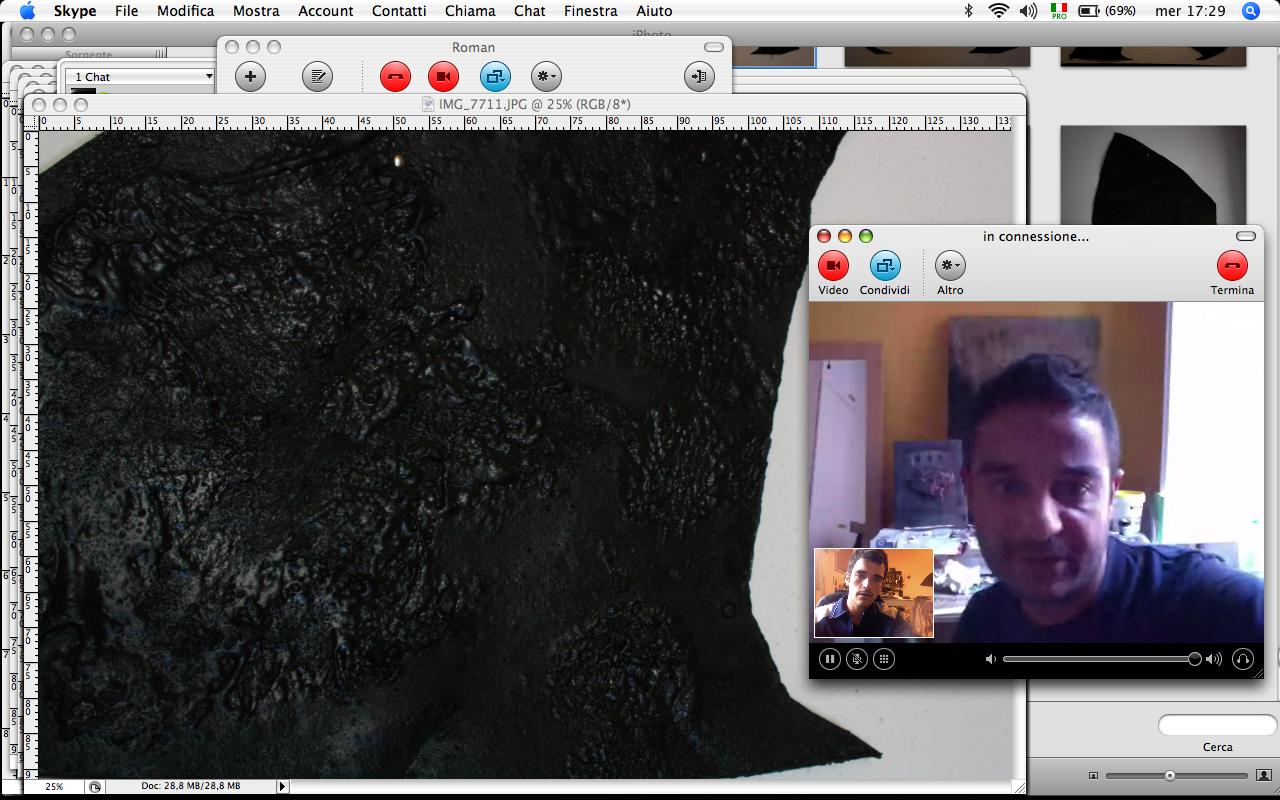1280x800 pixels.
Task: Toggle the microphone mute button
Action: pos(857,659)
